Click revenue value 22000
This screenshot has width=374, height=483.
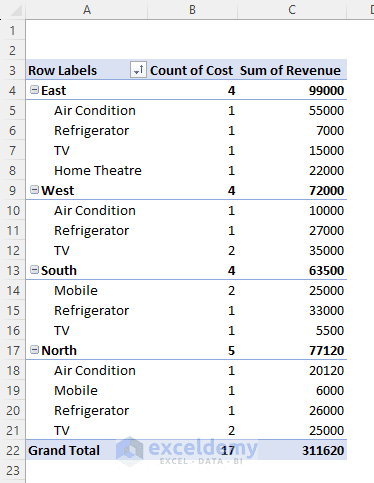point(326,170)
